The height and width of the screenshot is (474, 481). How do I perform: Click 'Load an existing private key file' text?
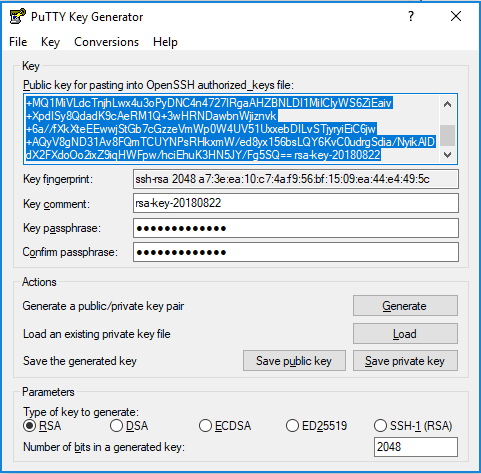(x=97, y=334)
